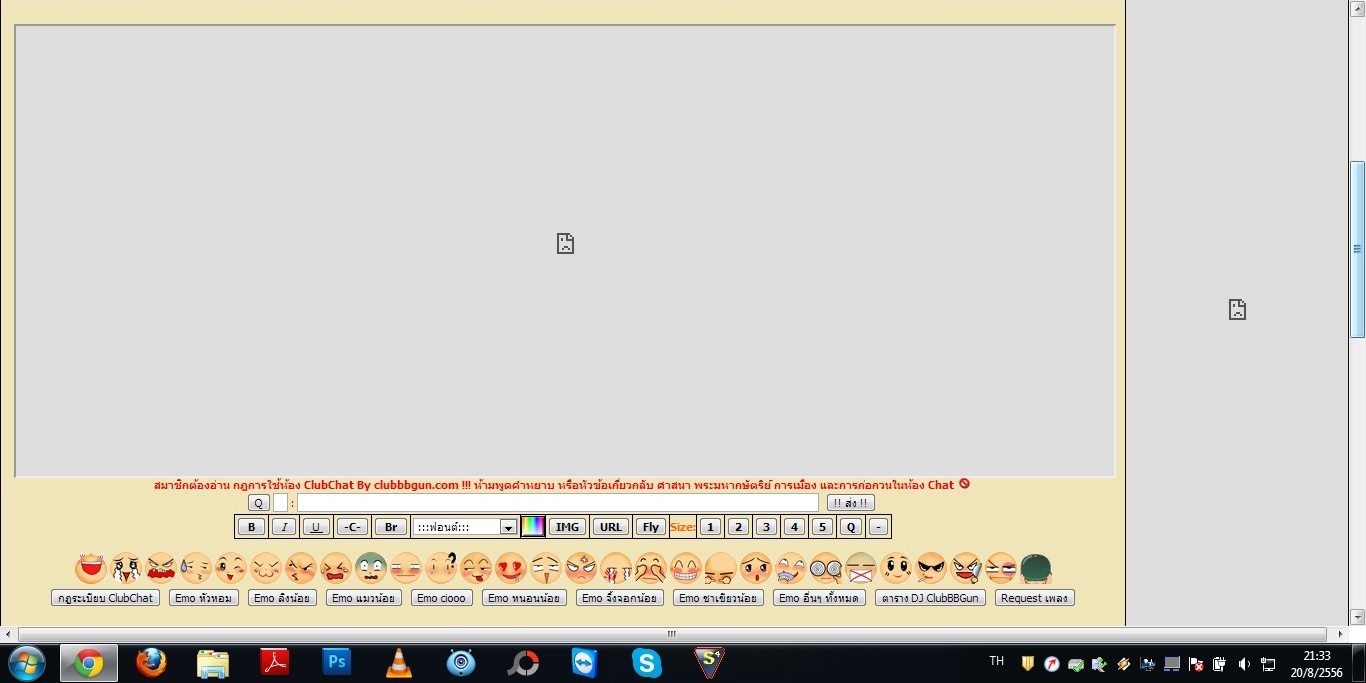Insert the sweat-drop emoticon
Screen dimensions: 1366x683
(196, 568)
